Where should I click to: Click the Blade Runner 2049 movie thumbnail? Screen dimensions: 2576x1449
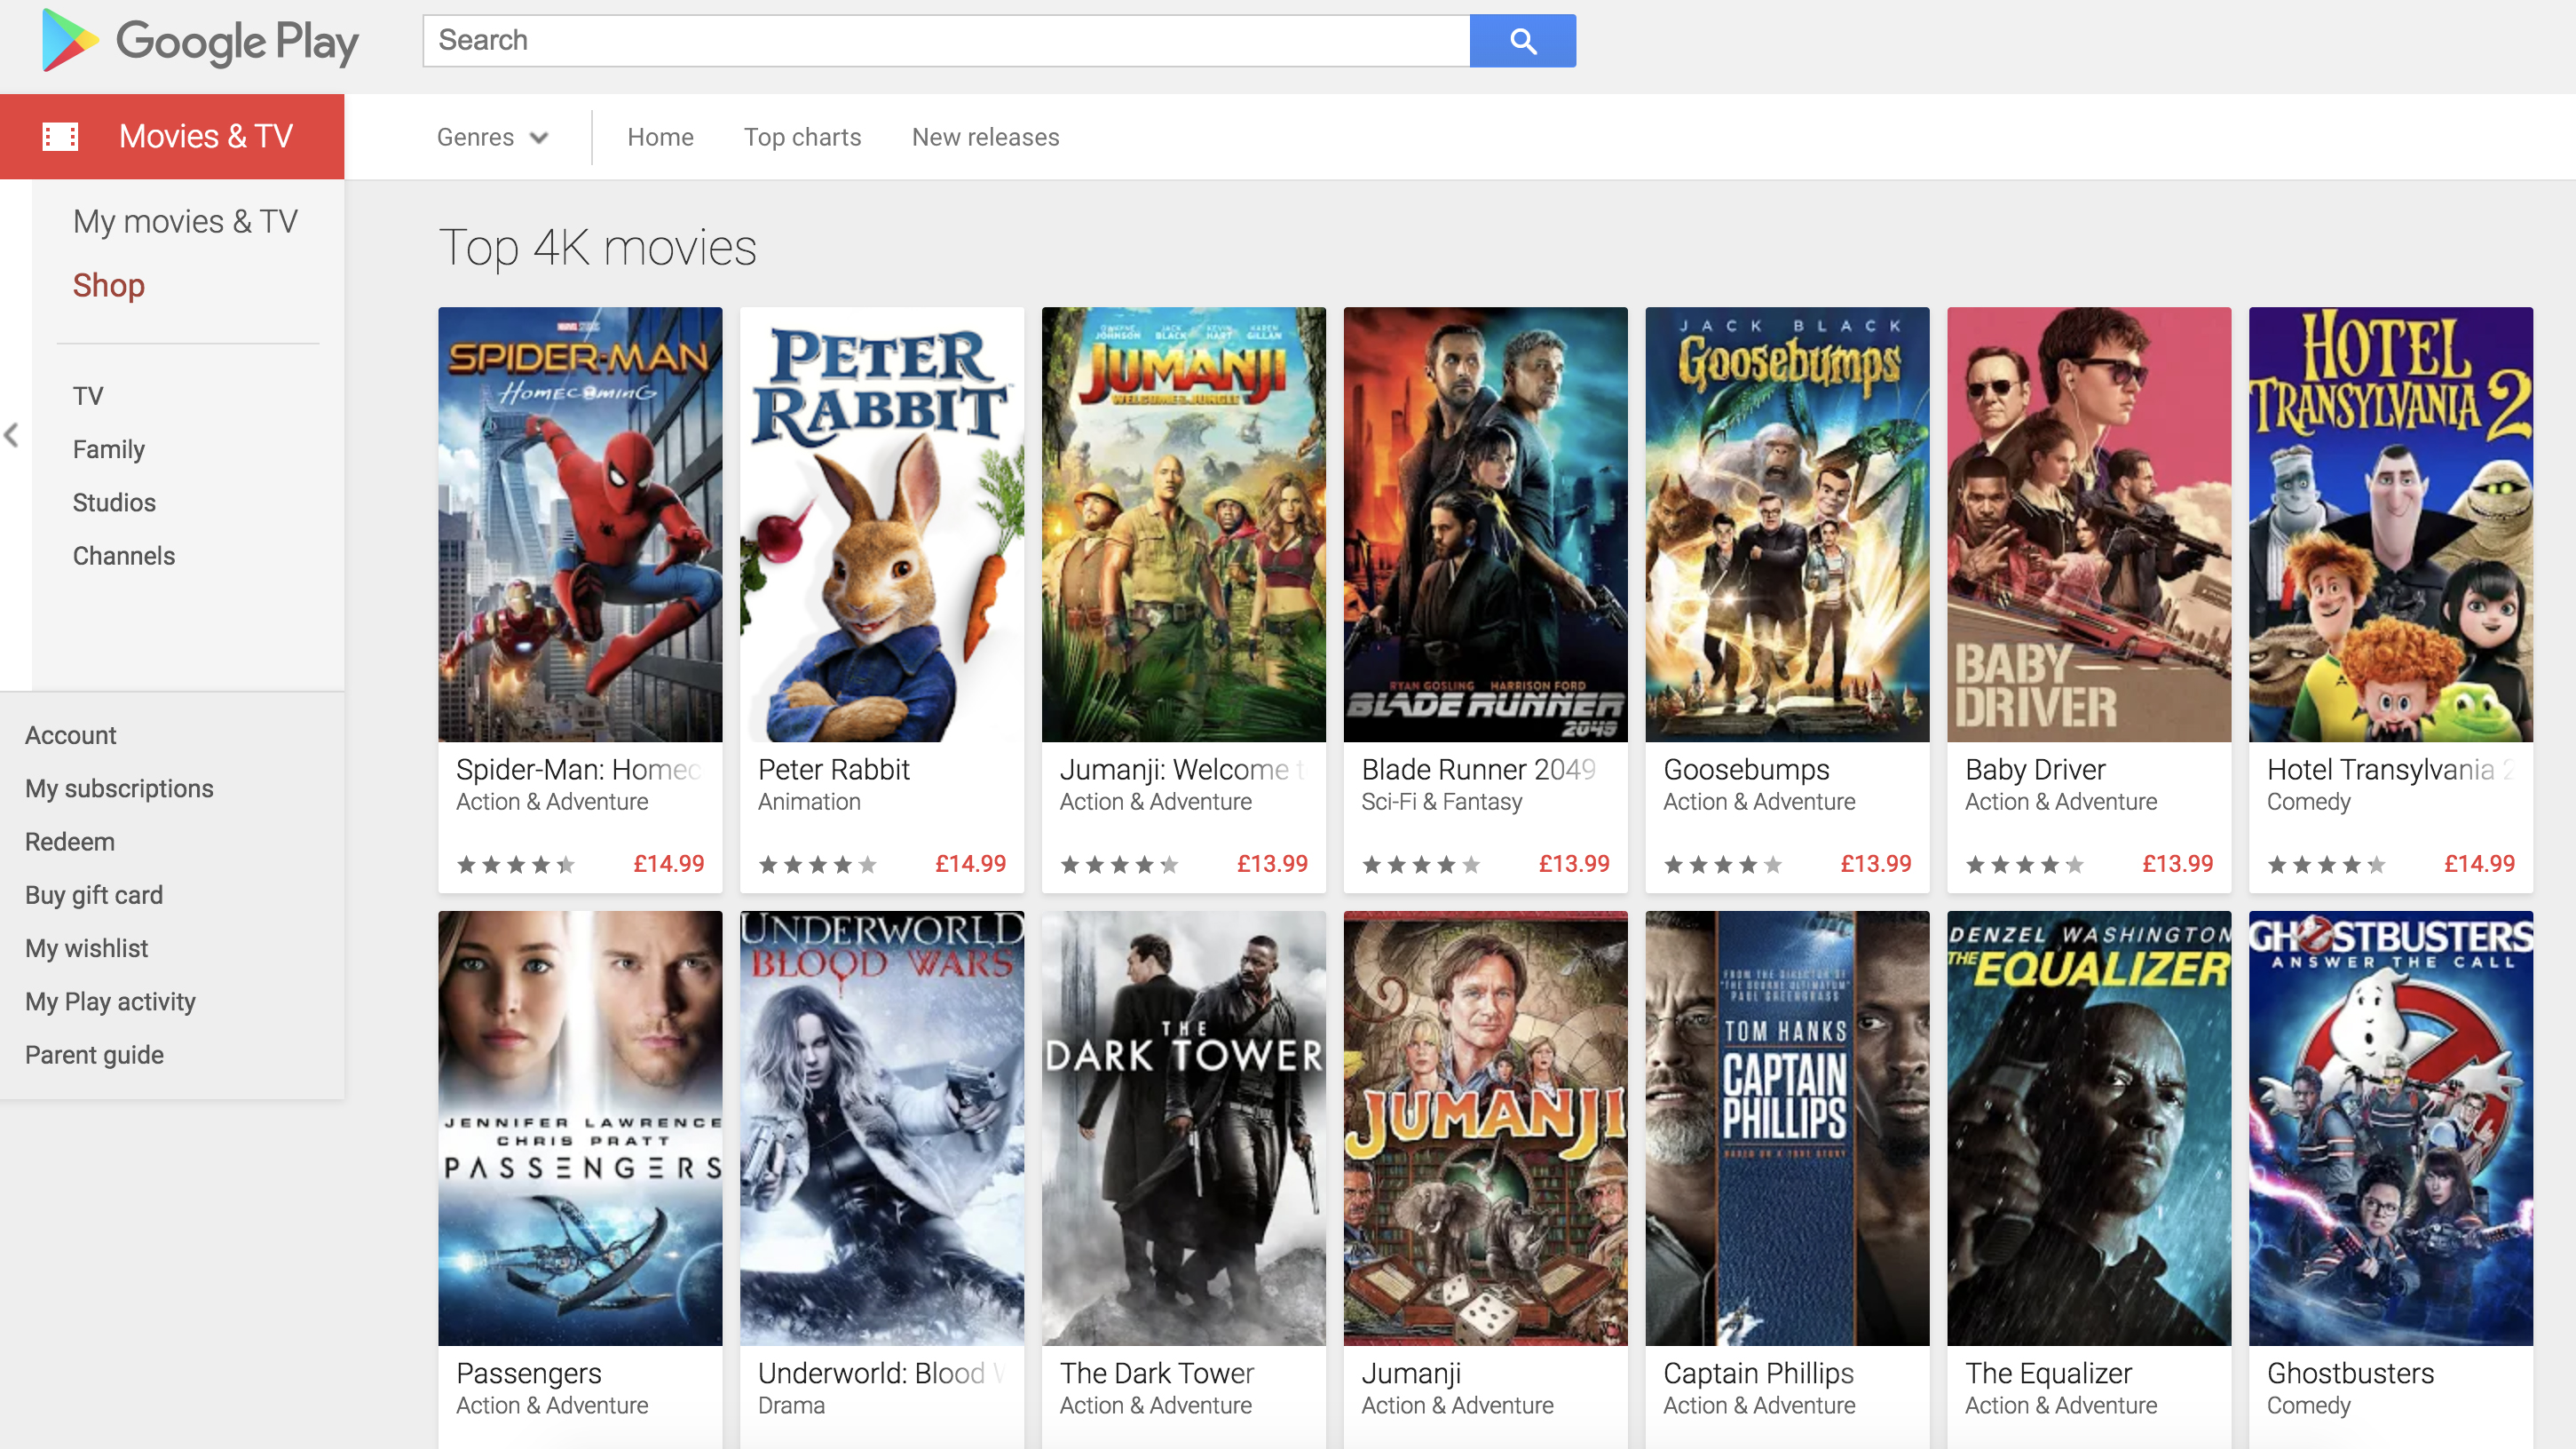coord(1486,524)
